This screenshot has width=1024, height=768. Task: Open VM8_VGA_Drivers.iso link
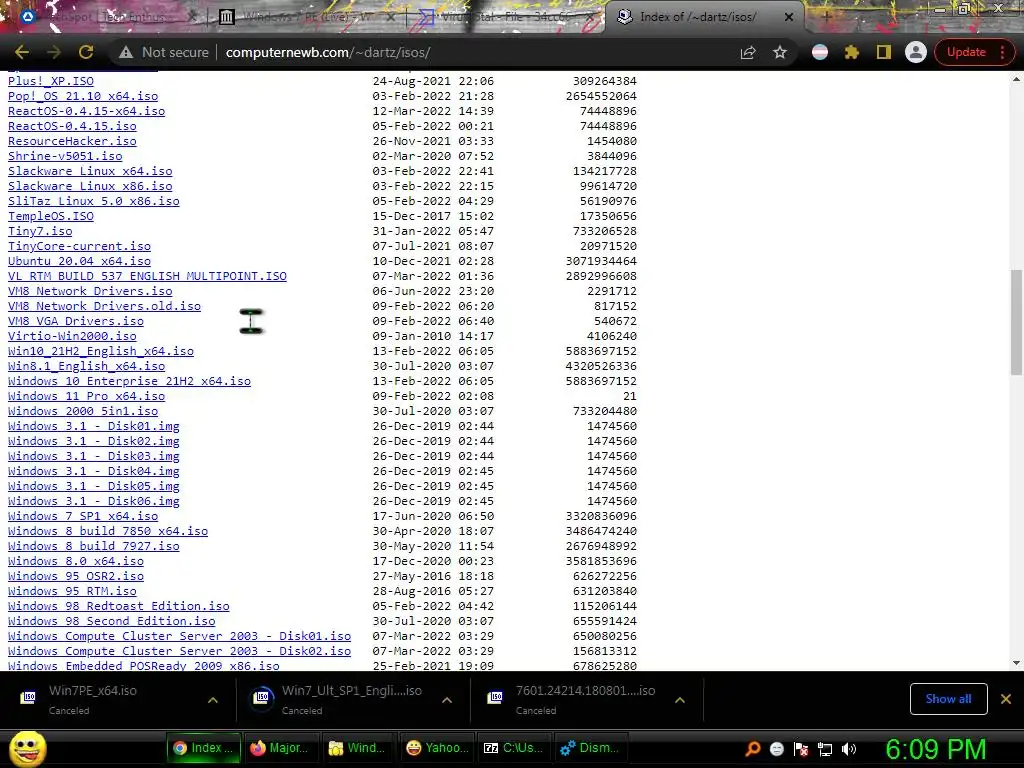point(76,321)
